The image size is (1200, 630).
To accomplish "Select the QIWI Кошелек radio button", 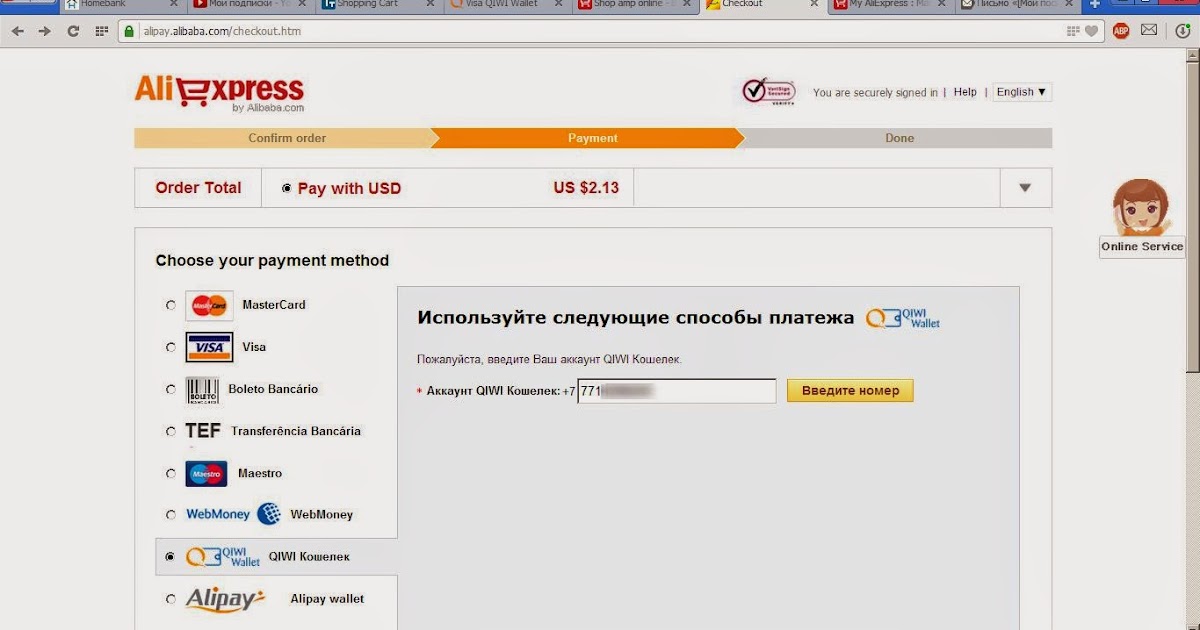I will tap(171, 557).
